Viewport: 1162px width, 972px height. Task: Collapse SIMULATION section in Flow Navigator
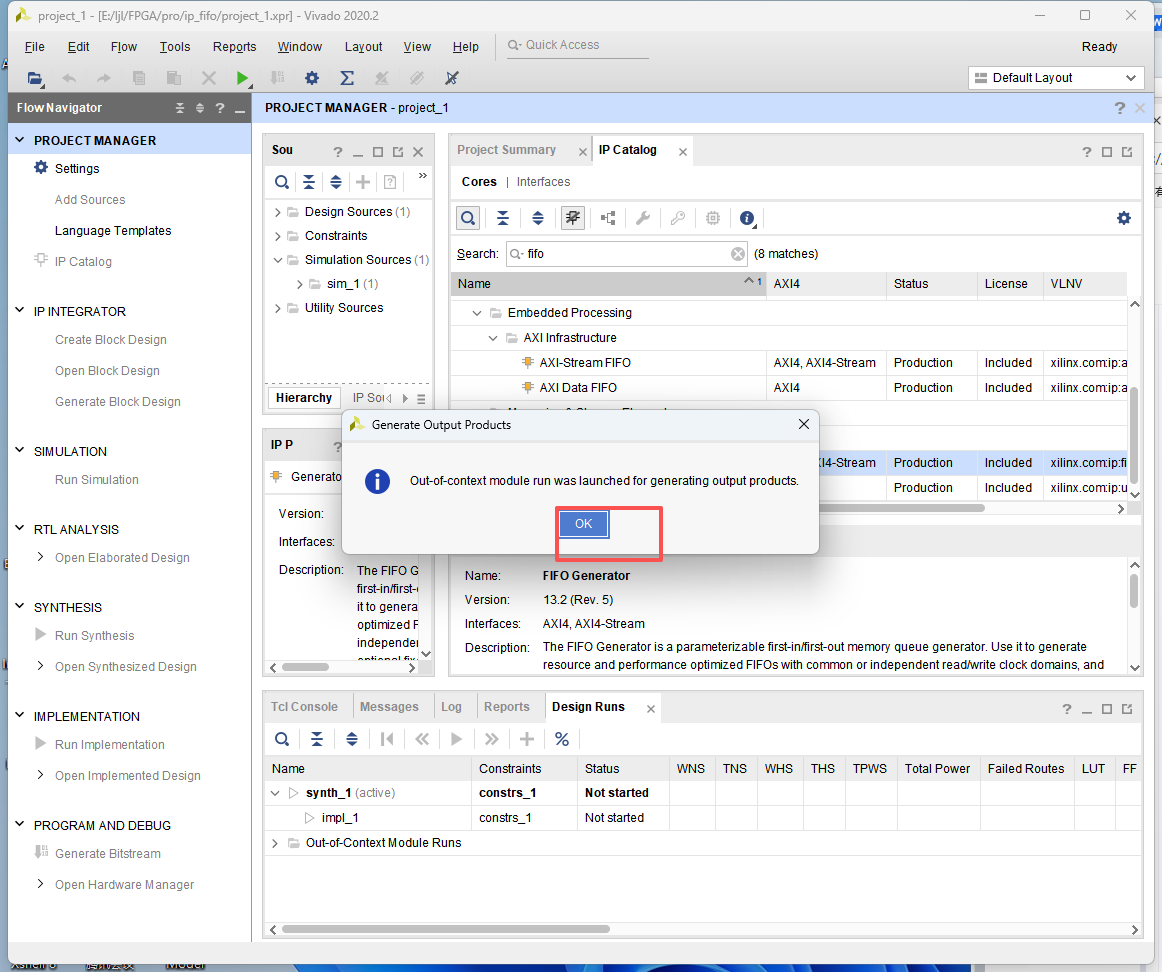tap(20, 450)
